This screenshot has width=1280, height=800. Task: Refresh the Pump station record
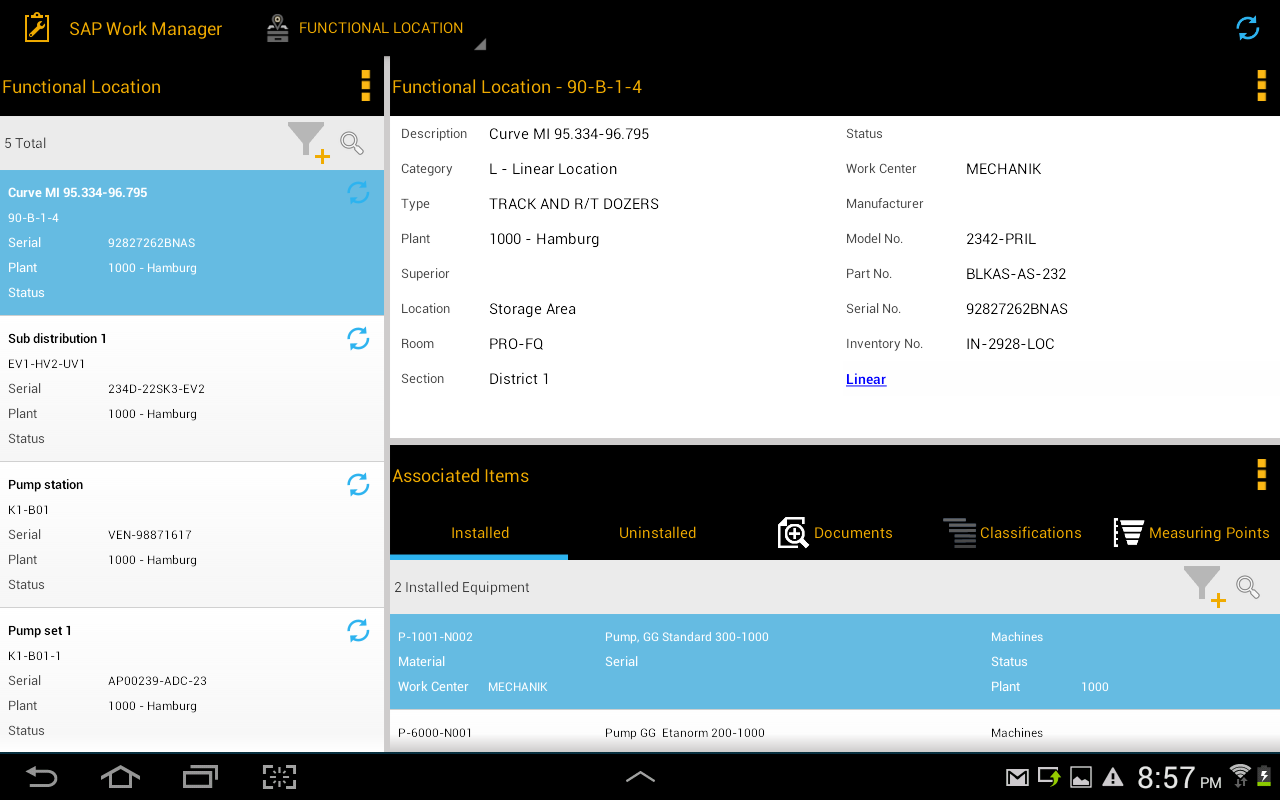point(358,484)
